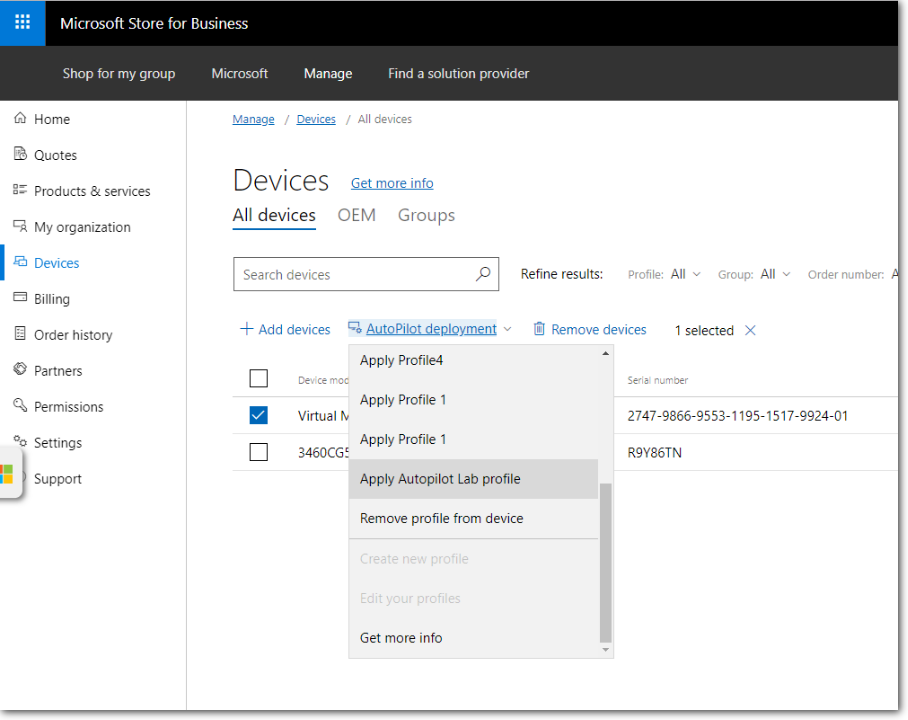Click the Billing icon in sidebar
The height and width of the screenshot is (720, 908).
point(20,299)
